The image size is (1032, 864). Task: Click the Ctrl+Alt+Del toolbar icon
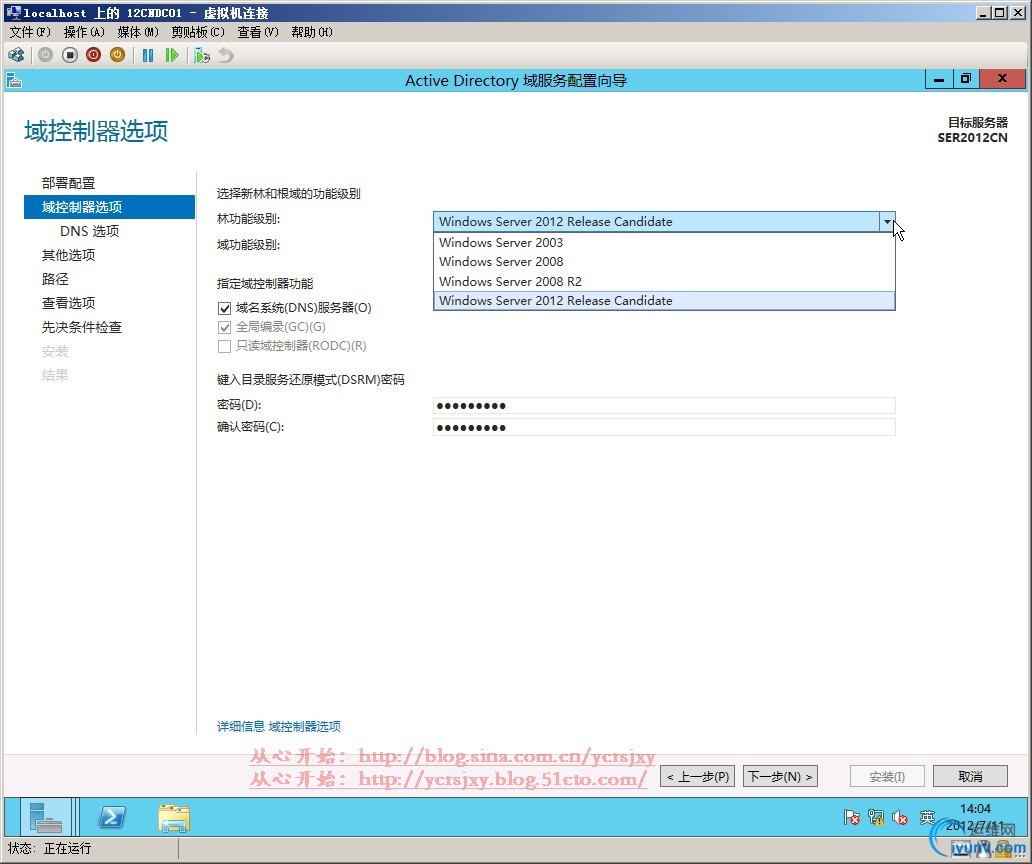point(16,55)
